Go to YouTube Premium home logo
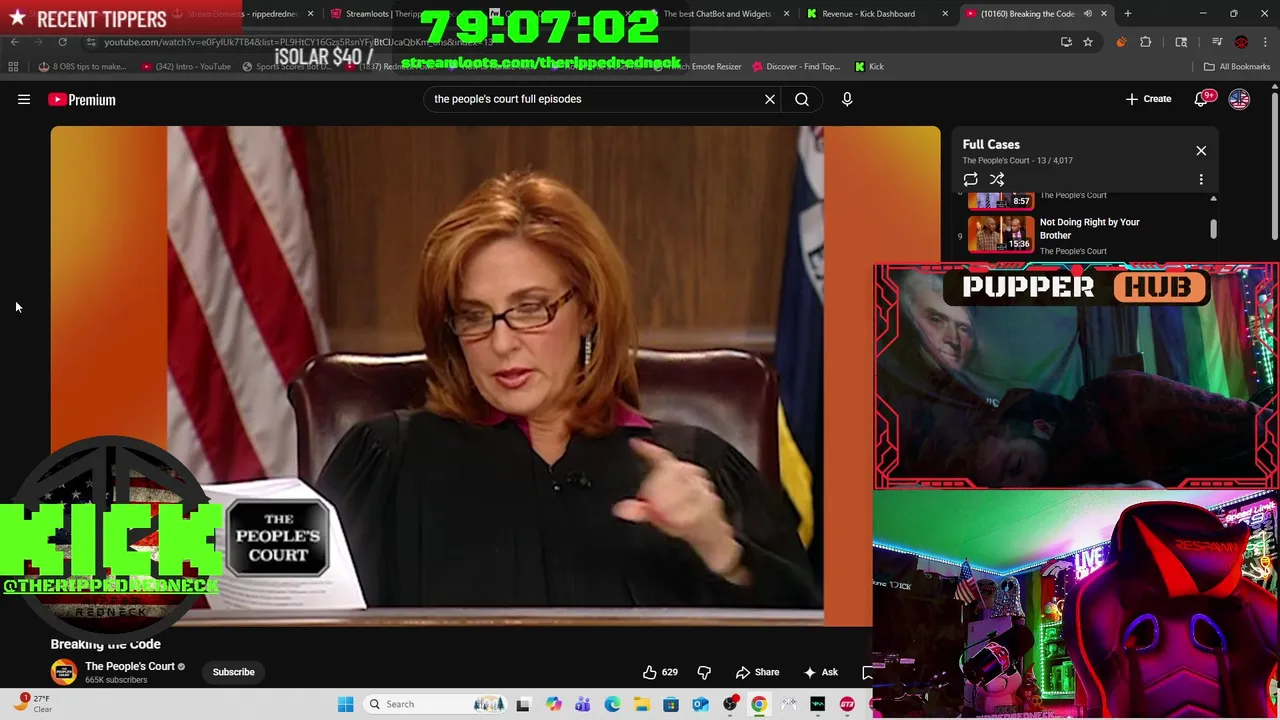The image size is (1280, 720). [82, 99]
